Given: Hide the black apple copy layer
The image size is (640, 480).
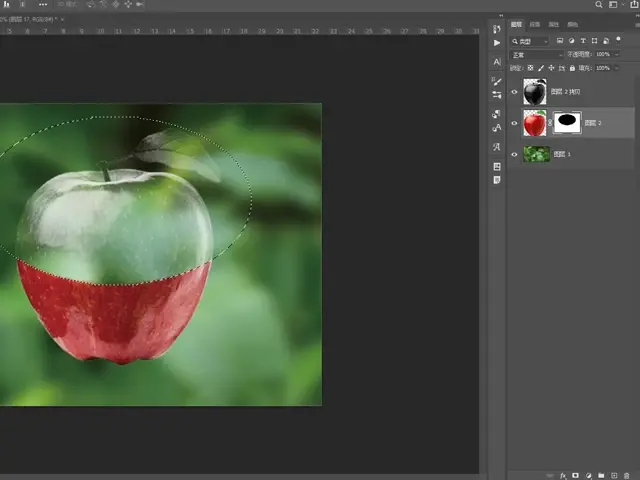Looking at the screenshot, I should 515,92.
